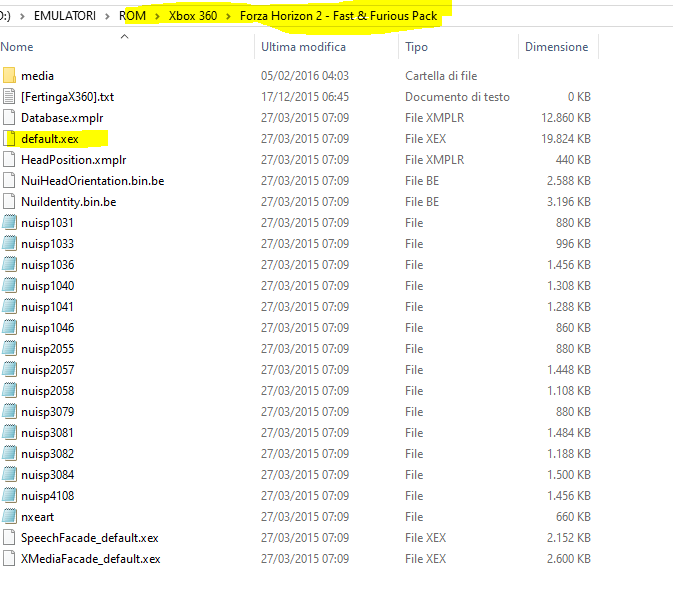Select Database.xmplr file name
Image resolution: width=673 pixels, height=609 pixels.
coord(62,118)
